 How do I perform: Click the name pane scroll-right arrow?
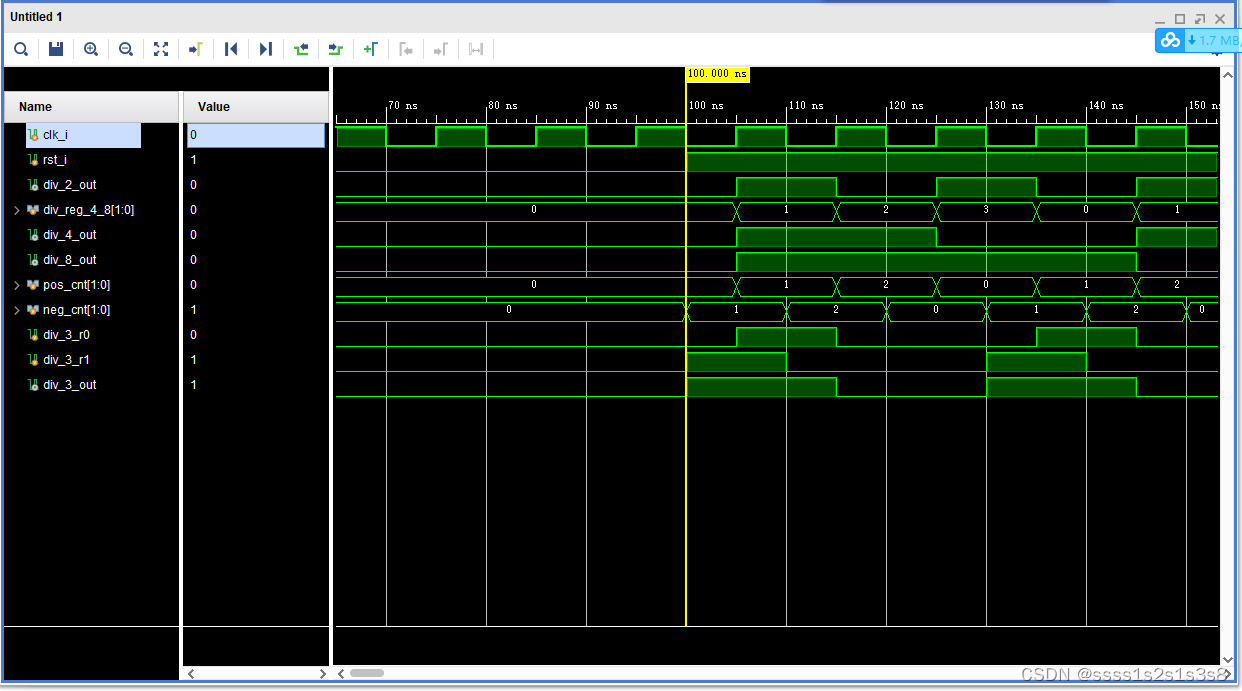pyautogui.click(x=323, y=674)
